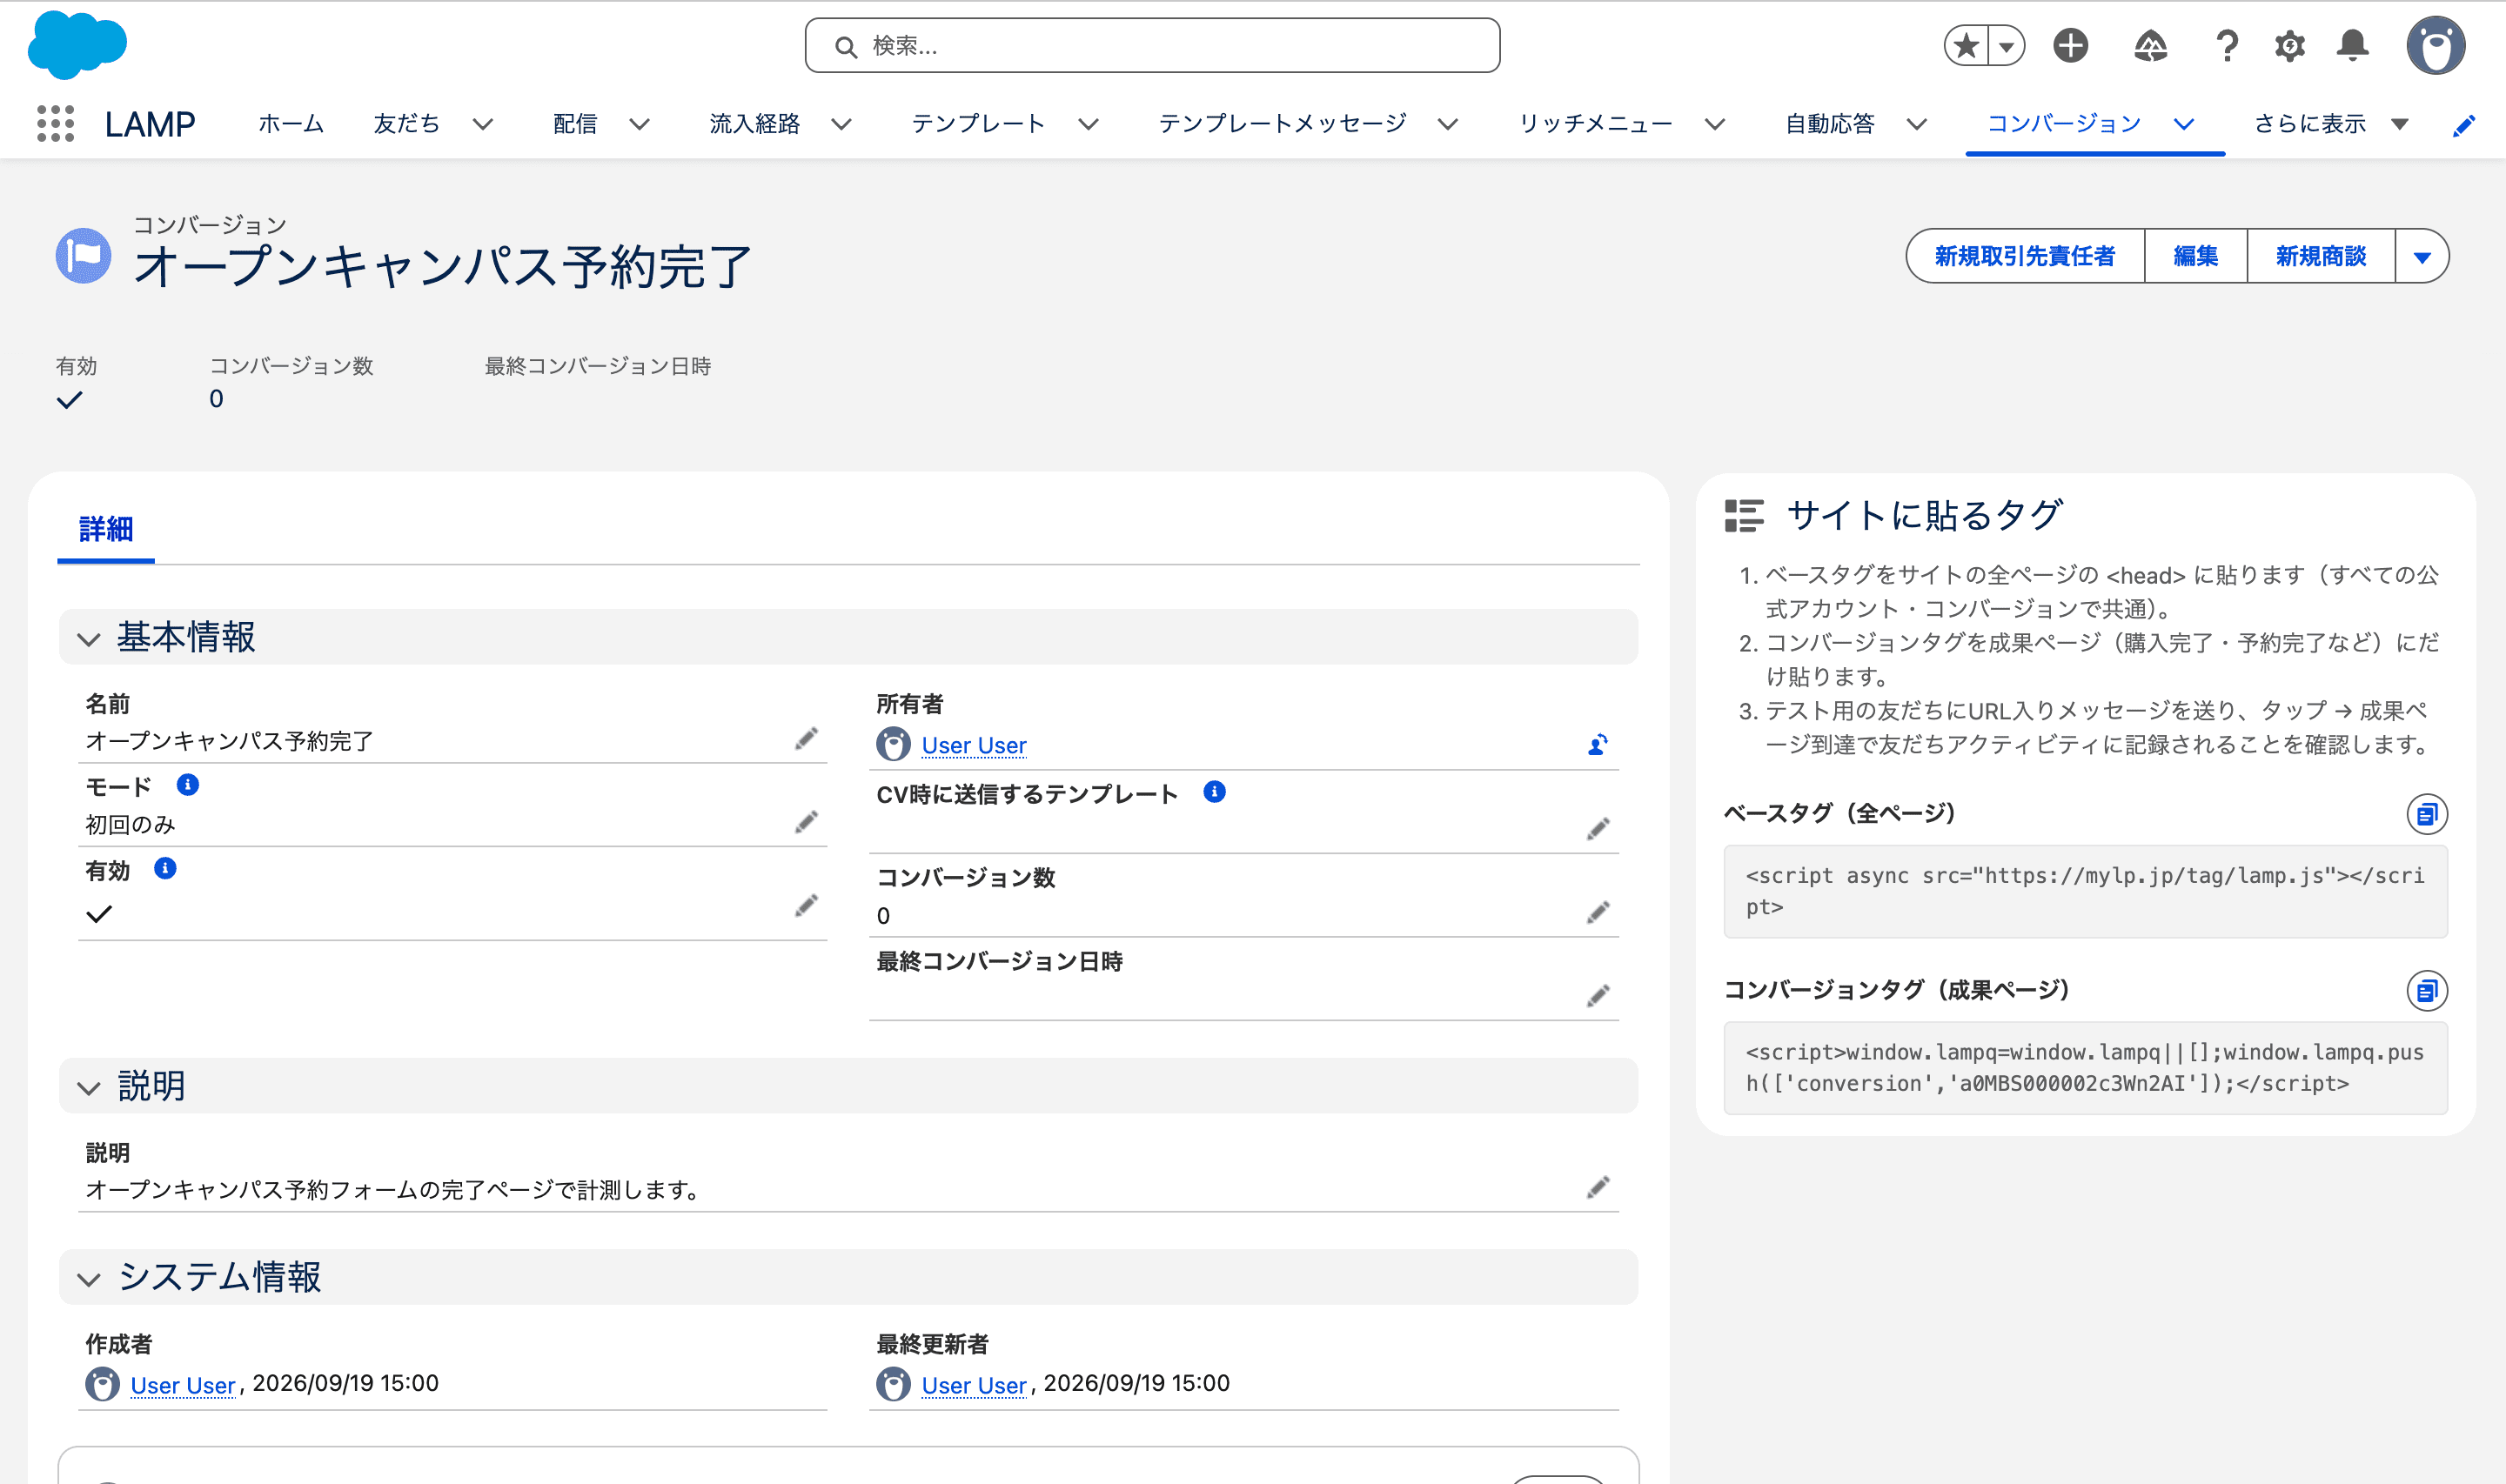Collapse the 基本情報 section
The height and width of the screenshot is (1484, 2506).
pyautogui.click(x=89, y=639)
